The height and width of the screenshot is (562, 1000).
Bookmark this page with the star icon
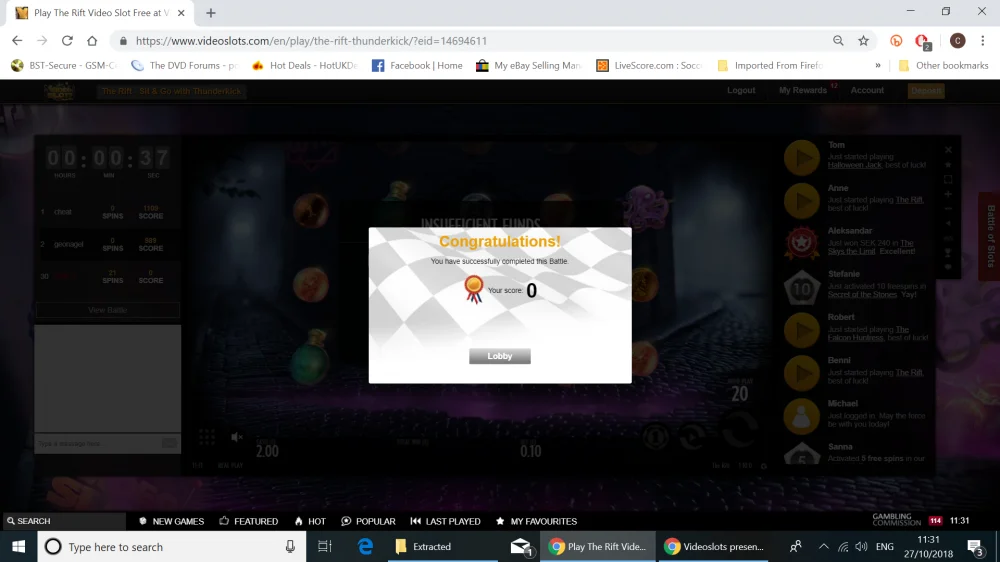(864, 41)
